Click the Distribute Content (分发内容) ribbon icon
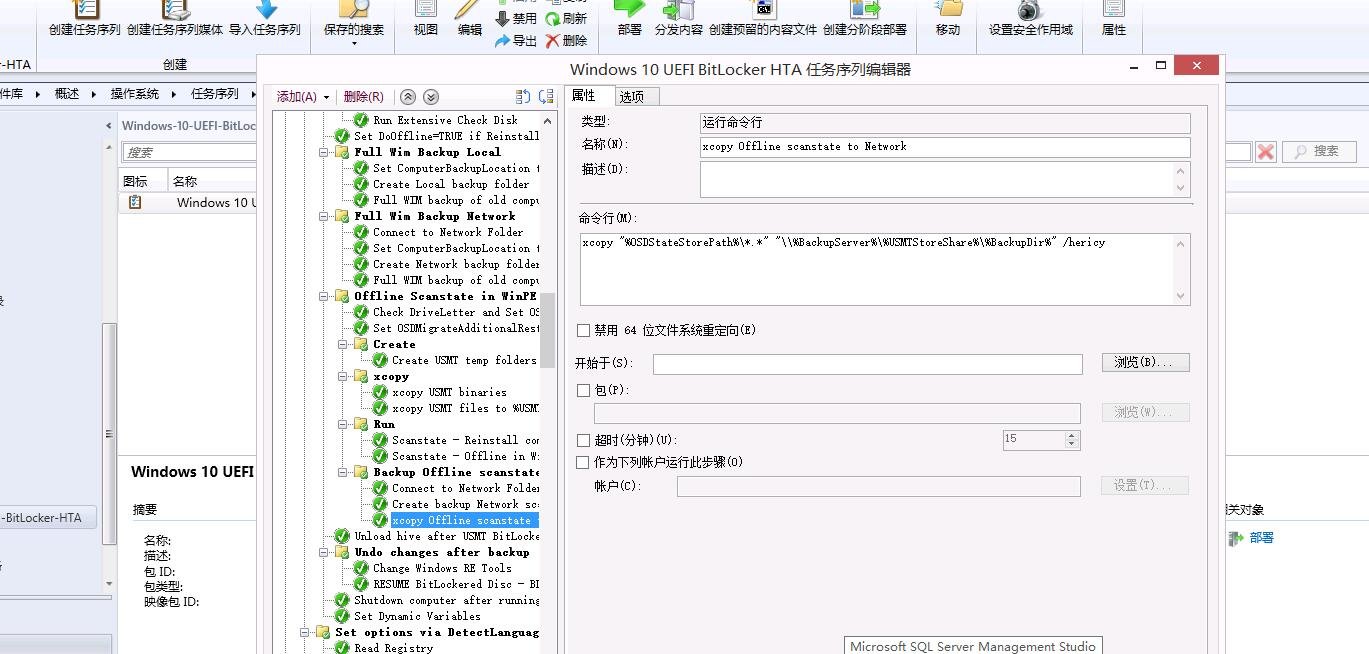Screen dimensions: 1369x654 [679, 19]
